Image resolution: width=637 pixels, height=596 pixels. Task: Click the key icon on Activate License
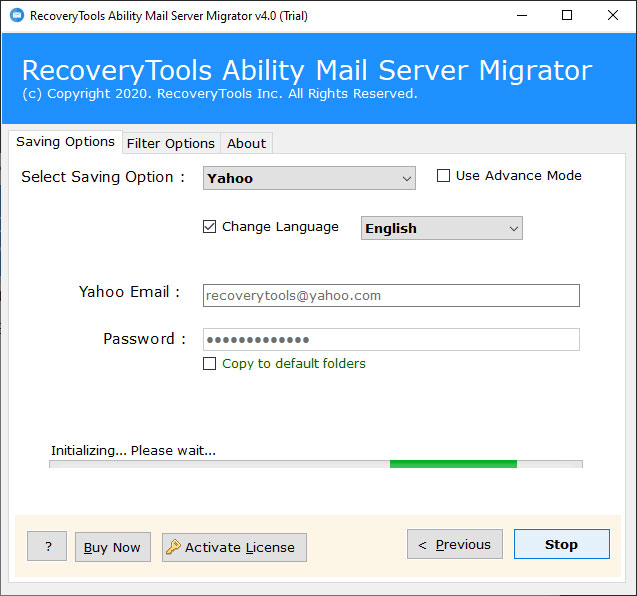coord(173,547)
